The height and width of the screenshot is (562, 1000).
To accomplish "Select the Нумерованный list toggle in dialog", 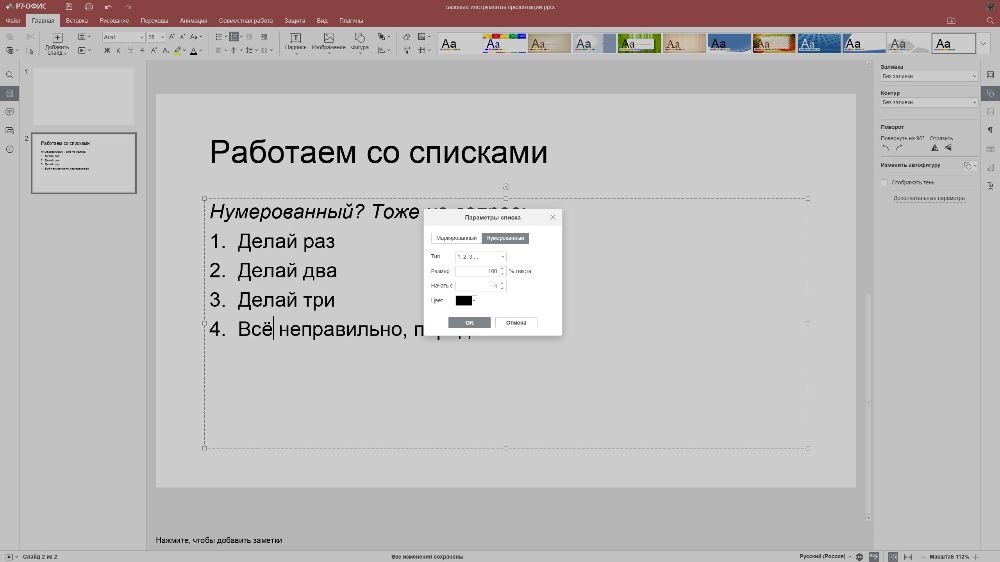I will [x=505, y=239].
